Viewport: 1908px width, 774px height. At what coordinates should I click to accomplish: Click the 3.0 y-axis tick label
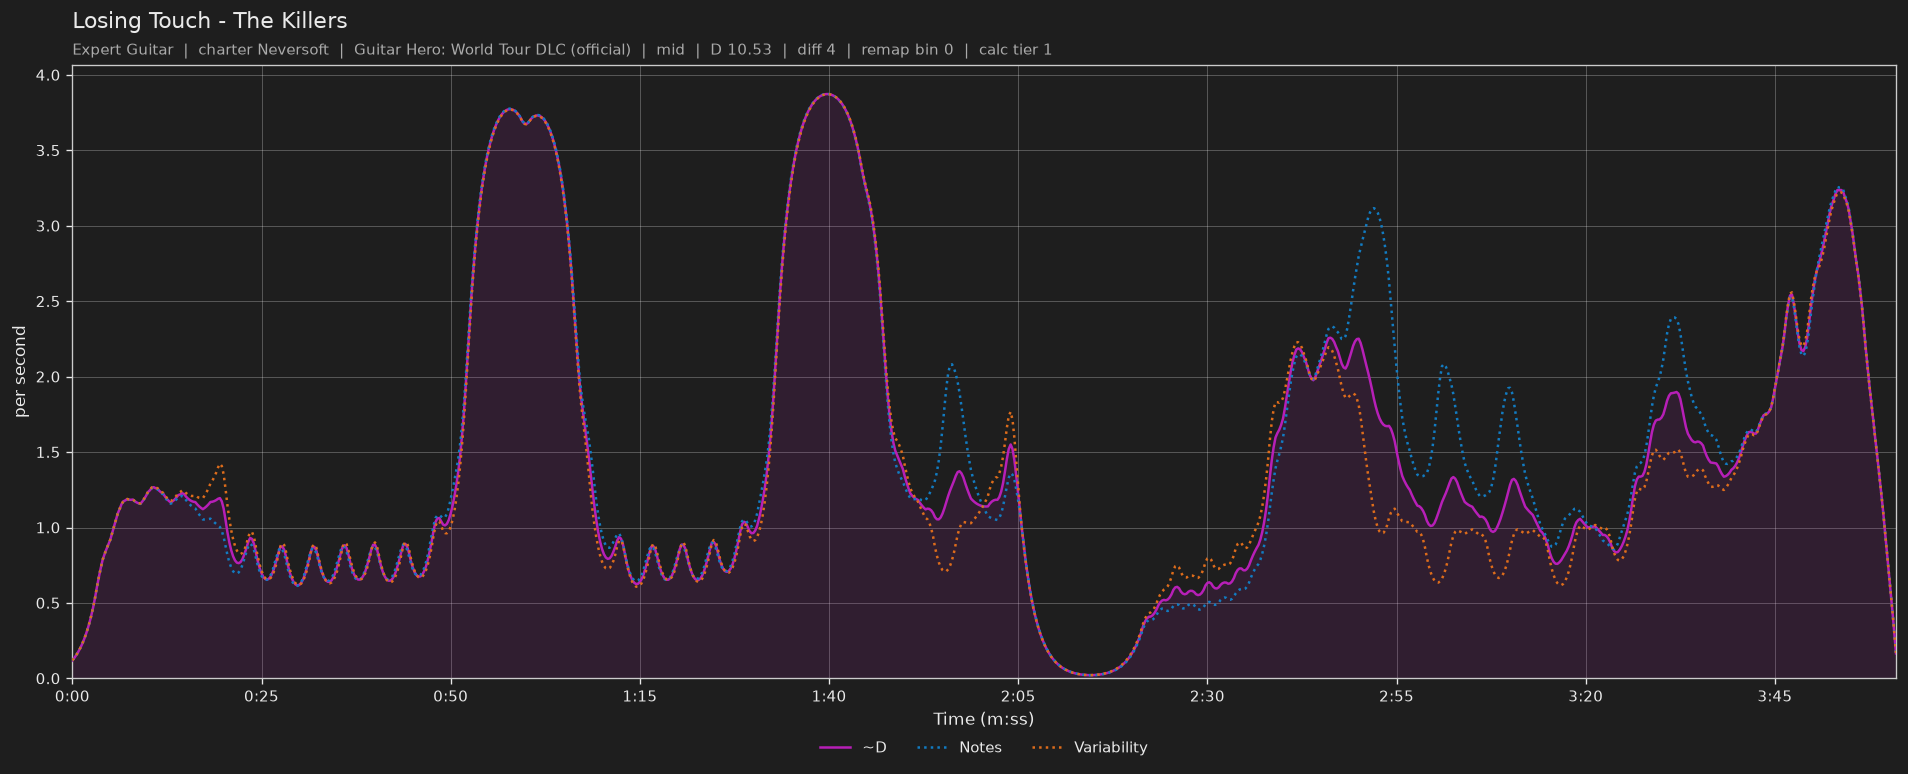click(49, 227)
